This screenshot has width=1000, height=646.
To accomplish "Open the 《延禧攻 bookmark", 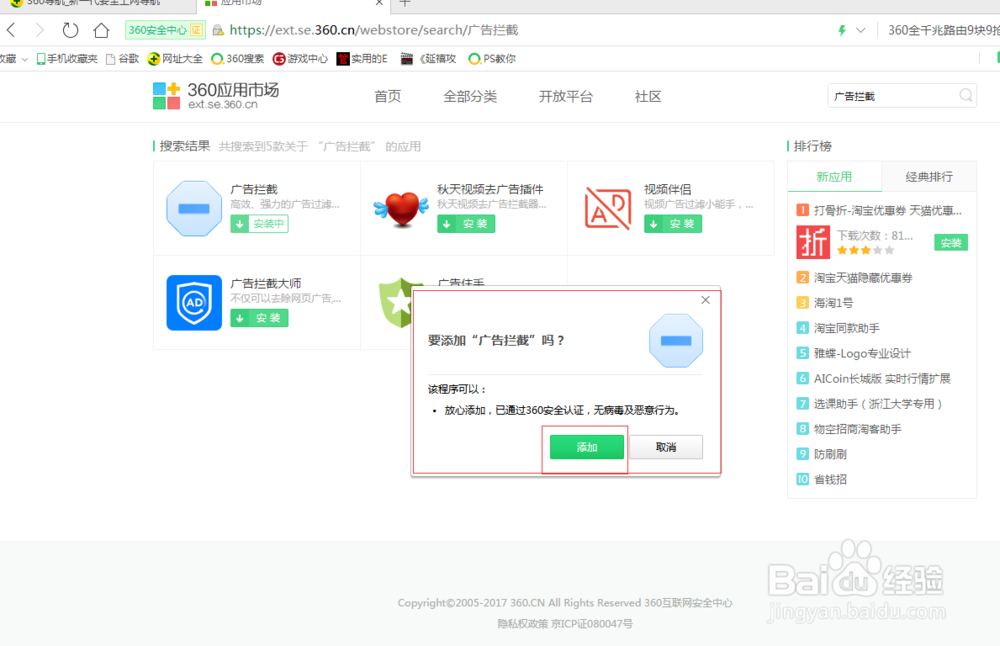I will (428, 59).
